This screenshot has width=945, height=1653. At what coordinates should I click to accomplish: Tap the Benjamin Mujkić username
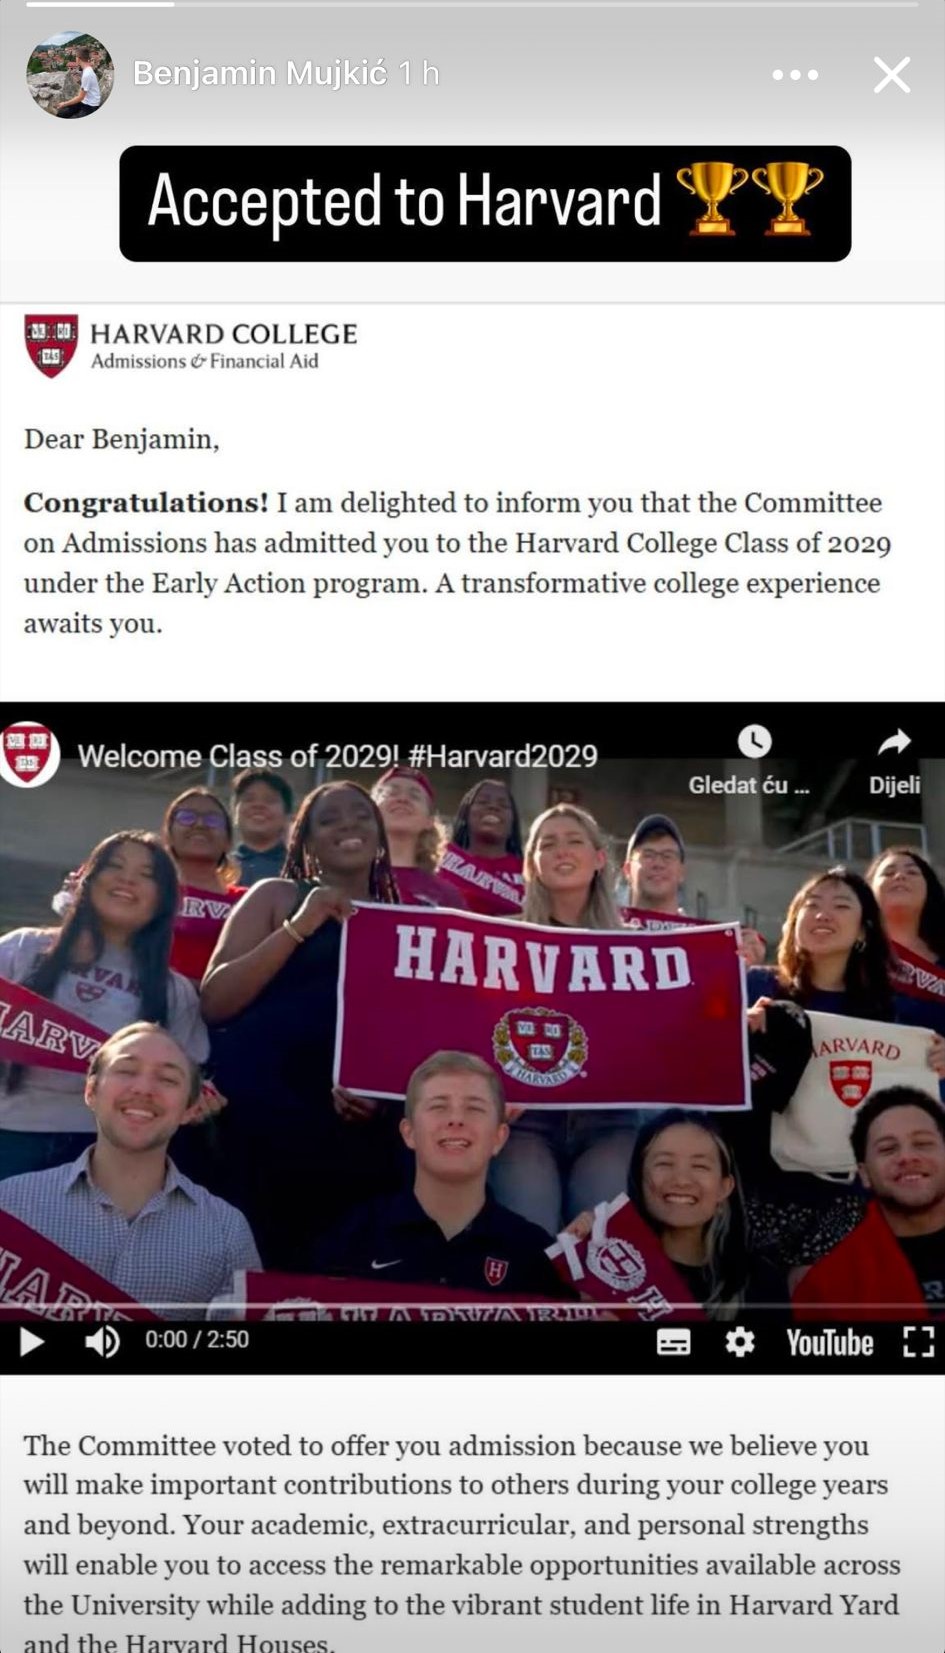(x=260, y=73)
